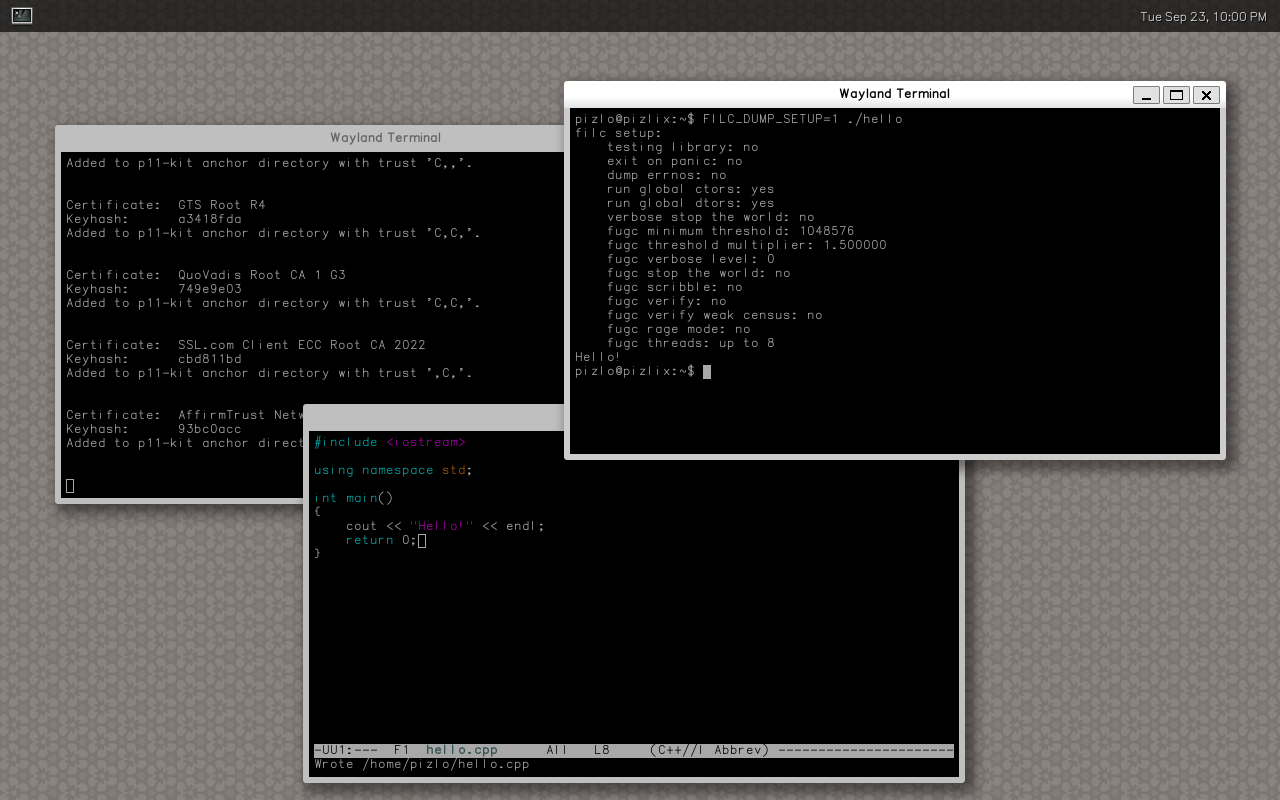This screenshot has height=800, width=1280.
Task: Click the int main() function declaration
Action: pyautogui.click(x=353, y=498)
